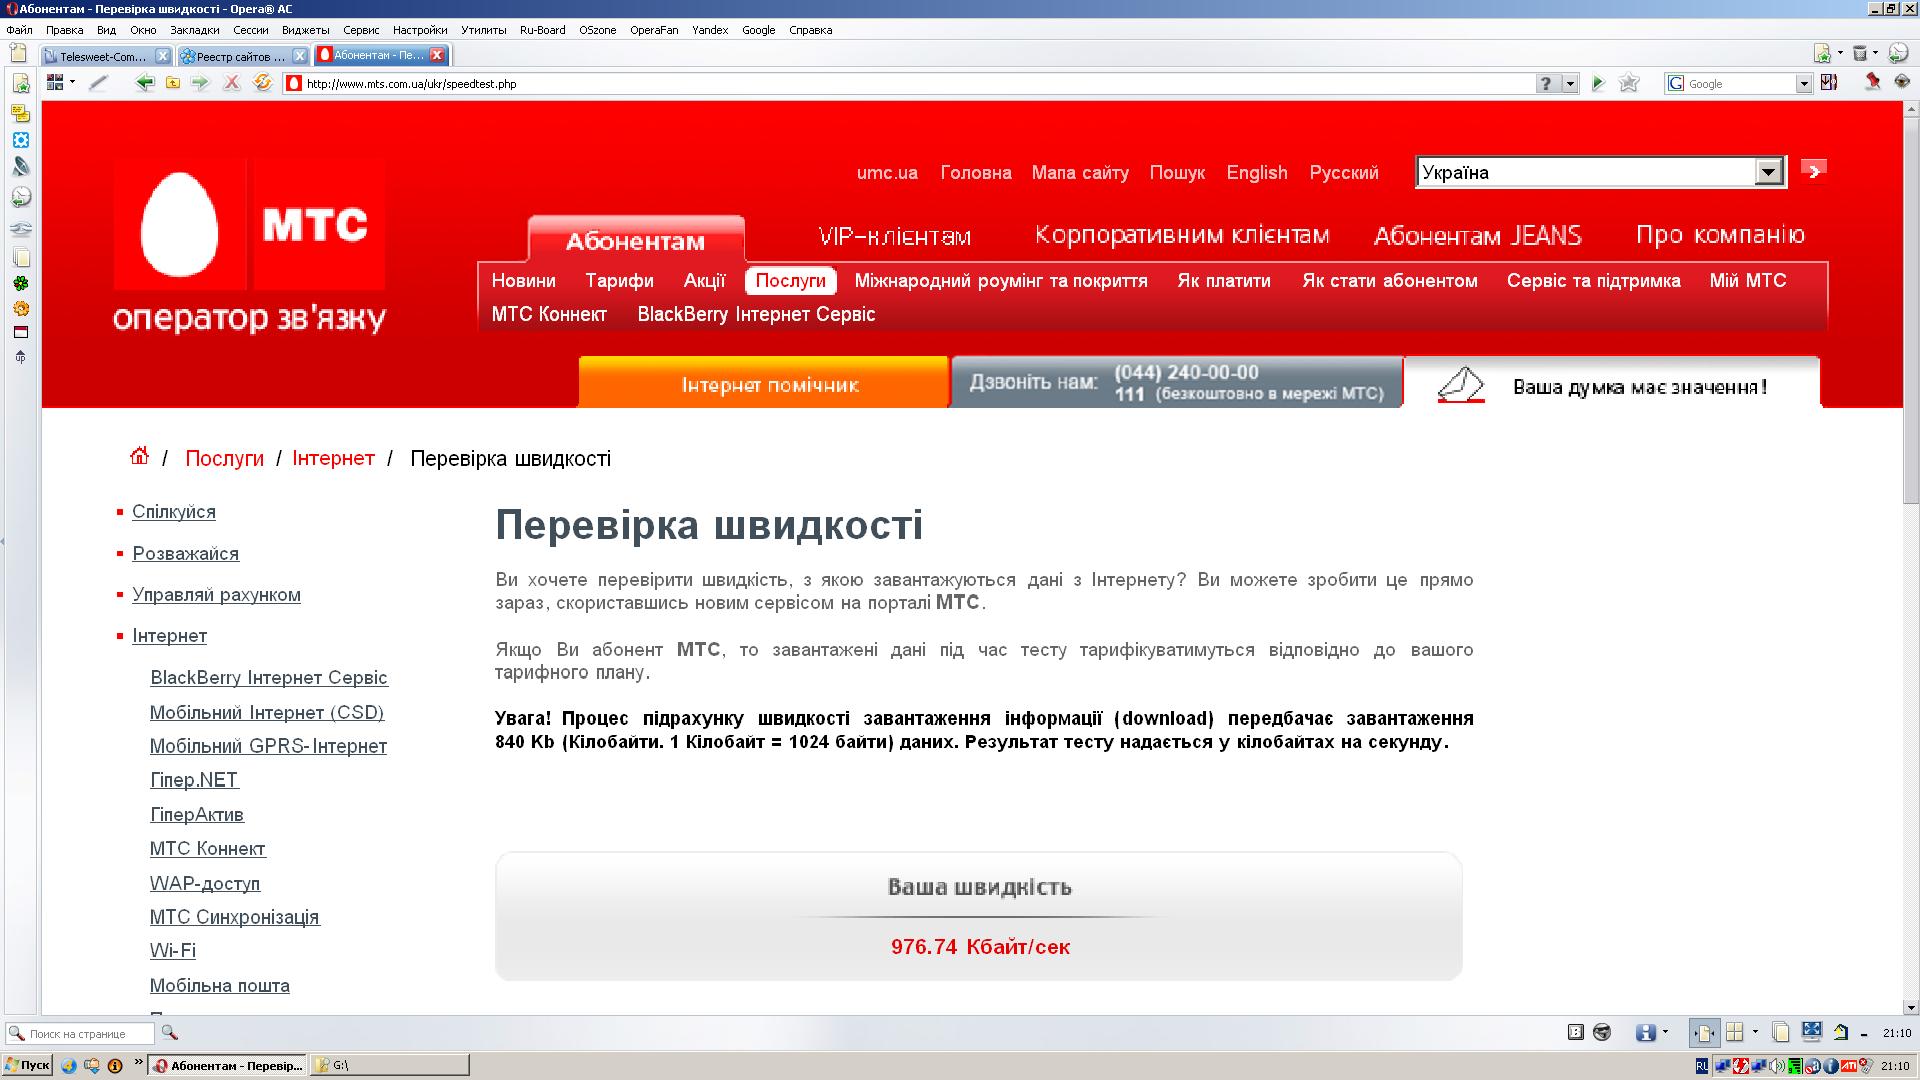This screenshot has height=1080, width=1920.
Task: Open the closed tabs trash can icon
Action: coord(1860,53)
